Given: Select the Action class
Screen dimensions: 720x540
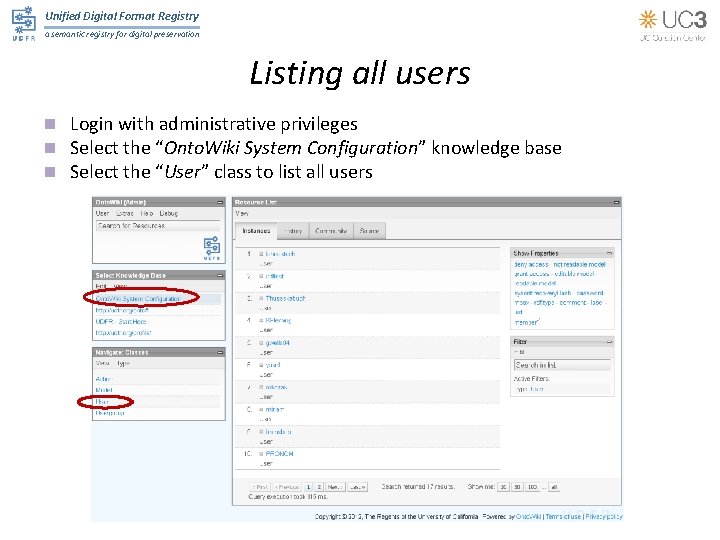Looking at the screenshot, I should coord(104,379).
